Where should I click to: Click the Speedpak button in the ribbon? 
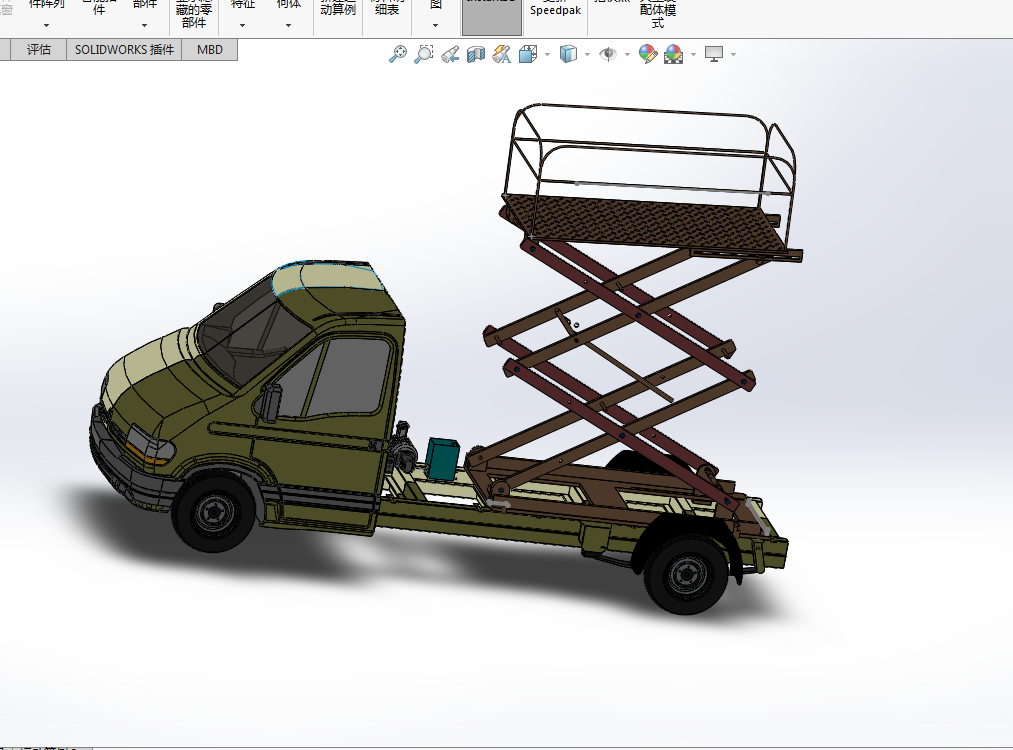pos(555,10)
